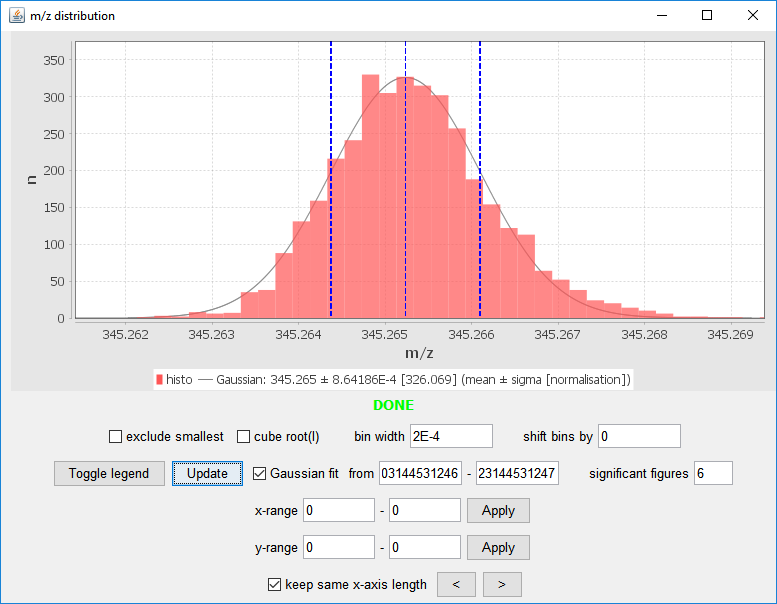Close the m/z distribution window
Image resolution: width=777 pixels, height=604 pixels.
tap(753, 15)
